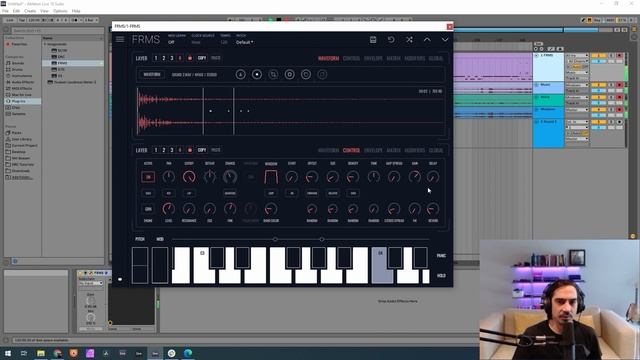Open the Create menu in Ableton

pos(30,11)
